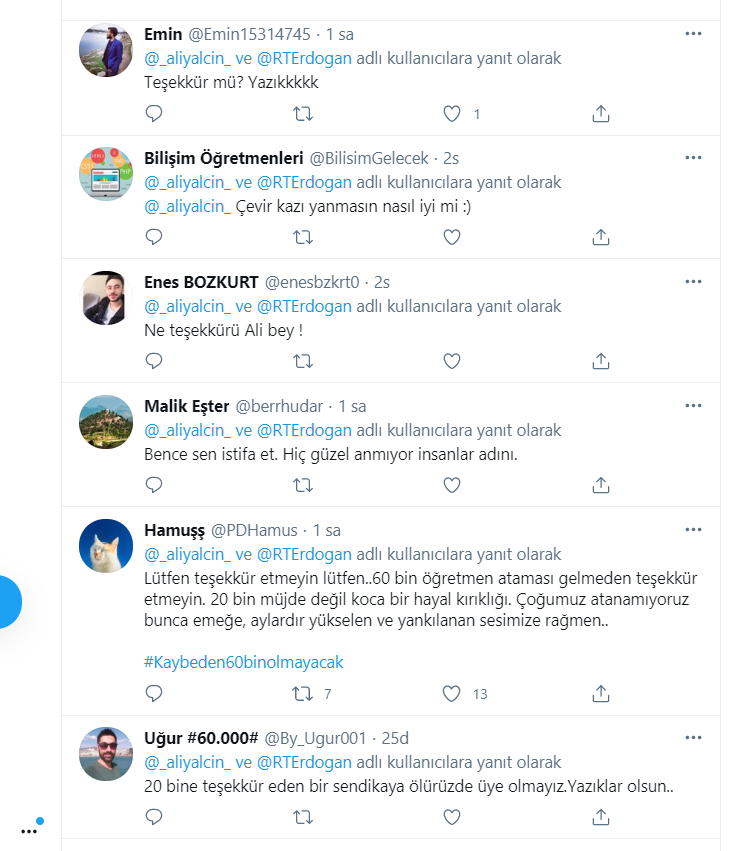
Task: Share Enes BOZKURT's tweet
Action: coord(601,361)
